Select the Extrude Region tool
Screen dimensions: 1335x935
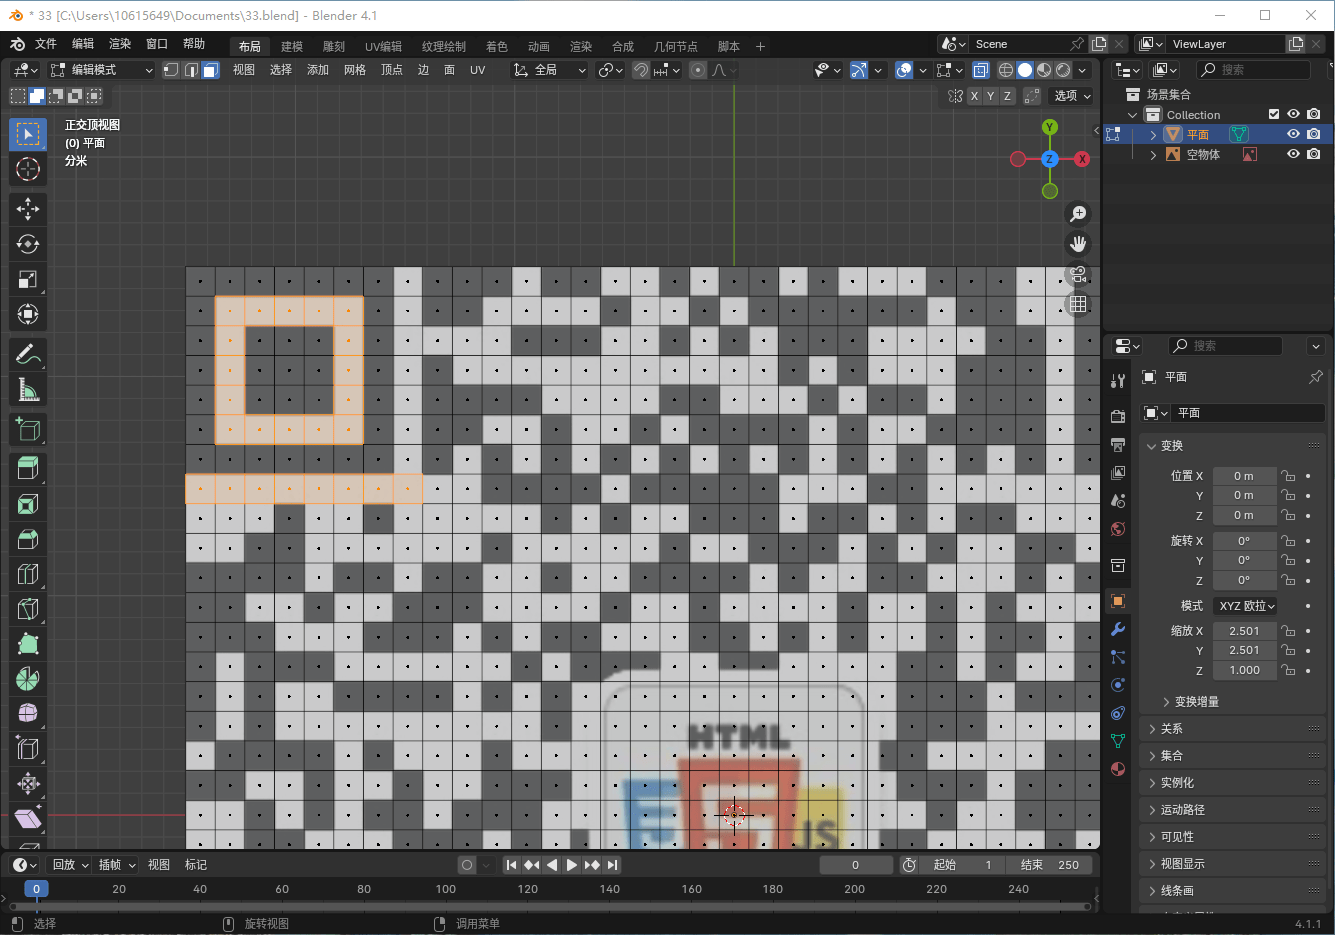[28, 468]
